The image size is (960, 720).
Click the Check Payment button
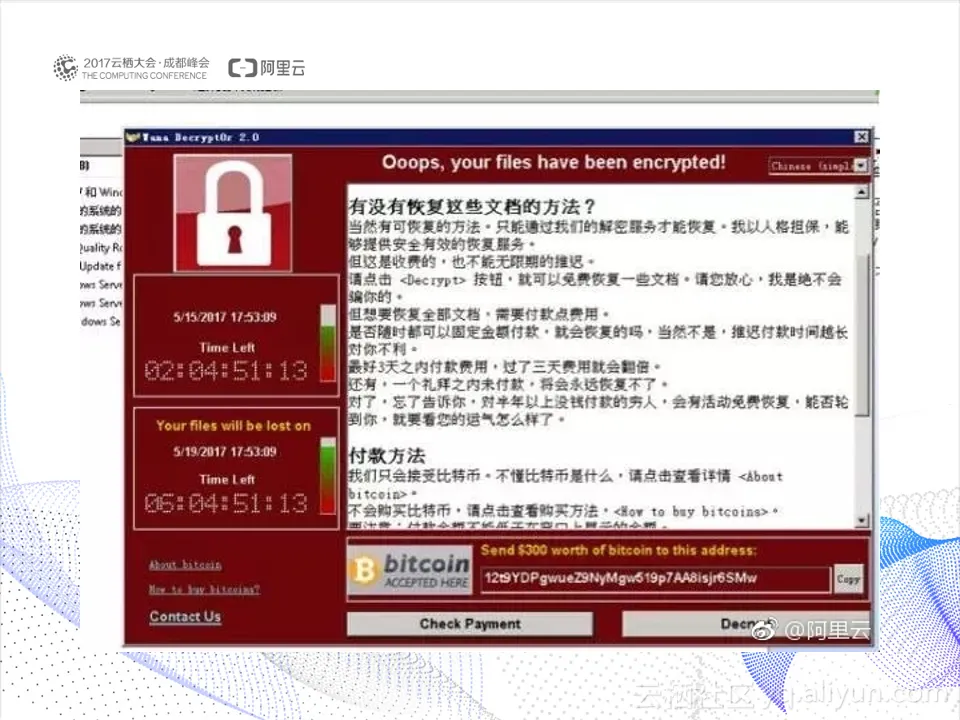pos(470,624)
